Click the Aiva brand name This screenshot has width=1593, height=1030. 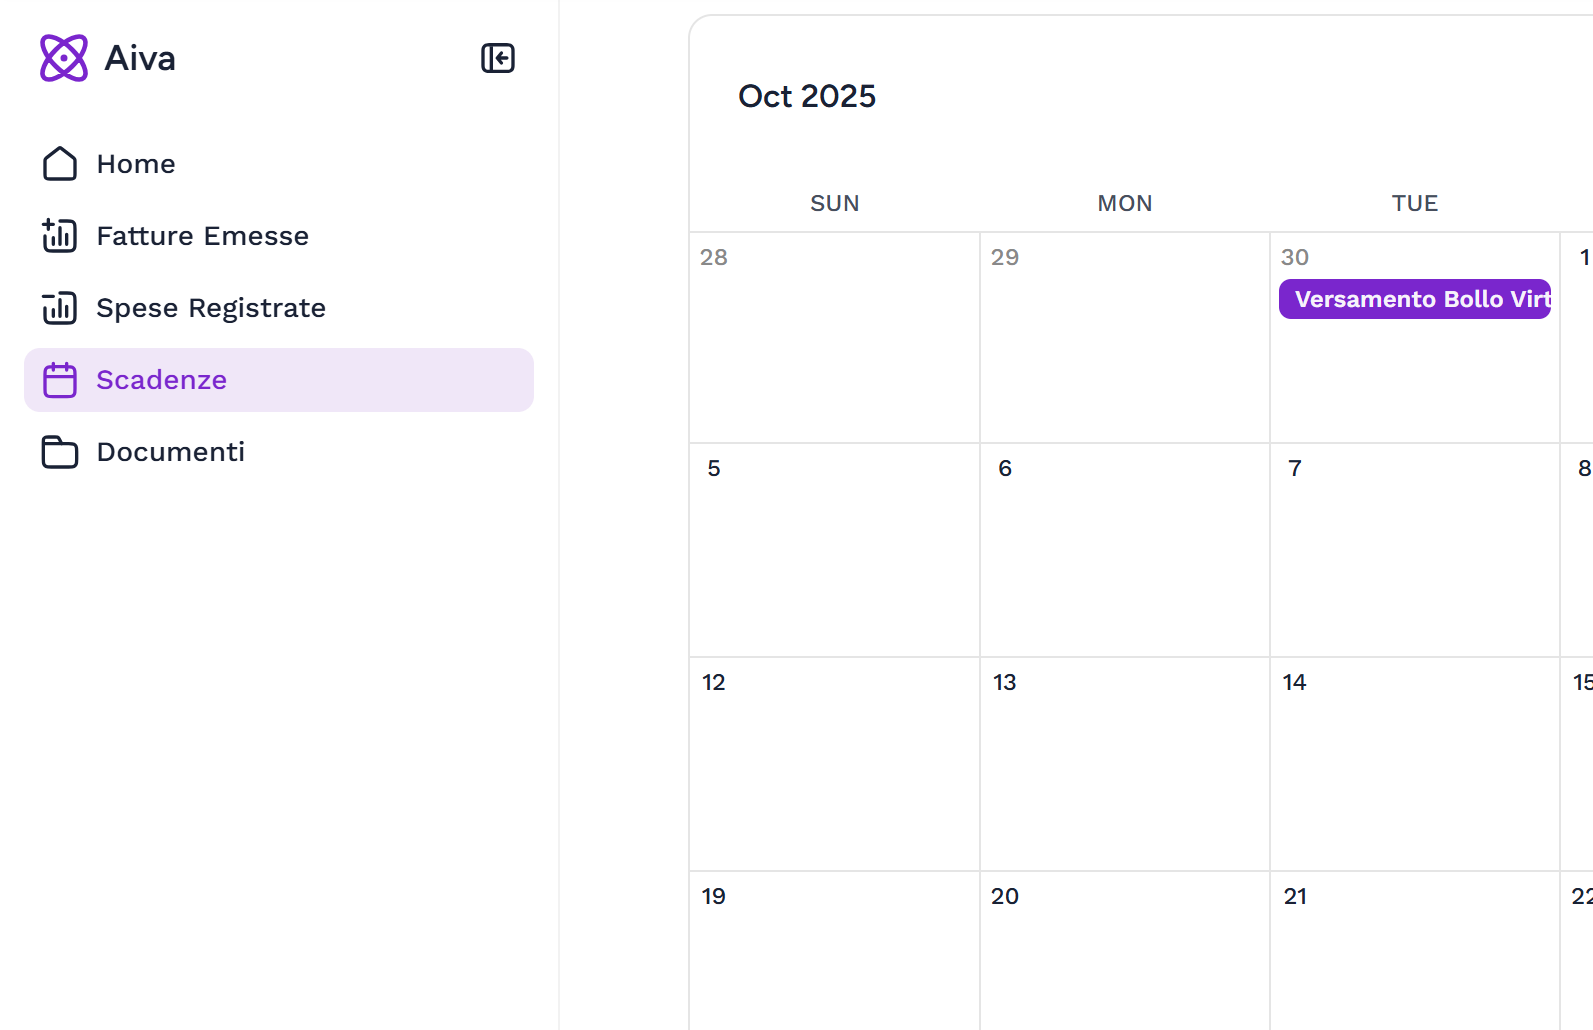[140, 58]
